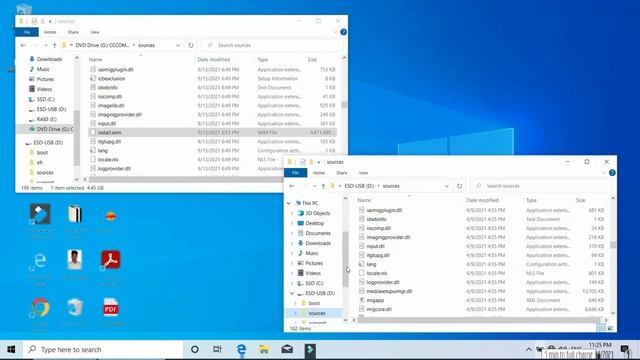Launch Edge from the taskbar

pos(241,349)
